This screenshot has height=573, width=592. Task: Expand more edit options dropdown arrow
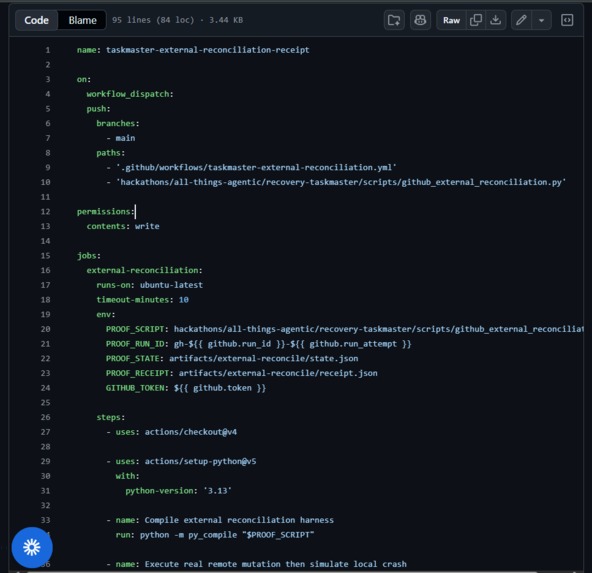point(541,20)
